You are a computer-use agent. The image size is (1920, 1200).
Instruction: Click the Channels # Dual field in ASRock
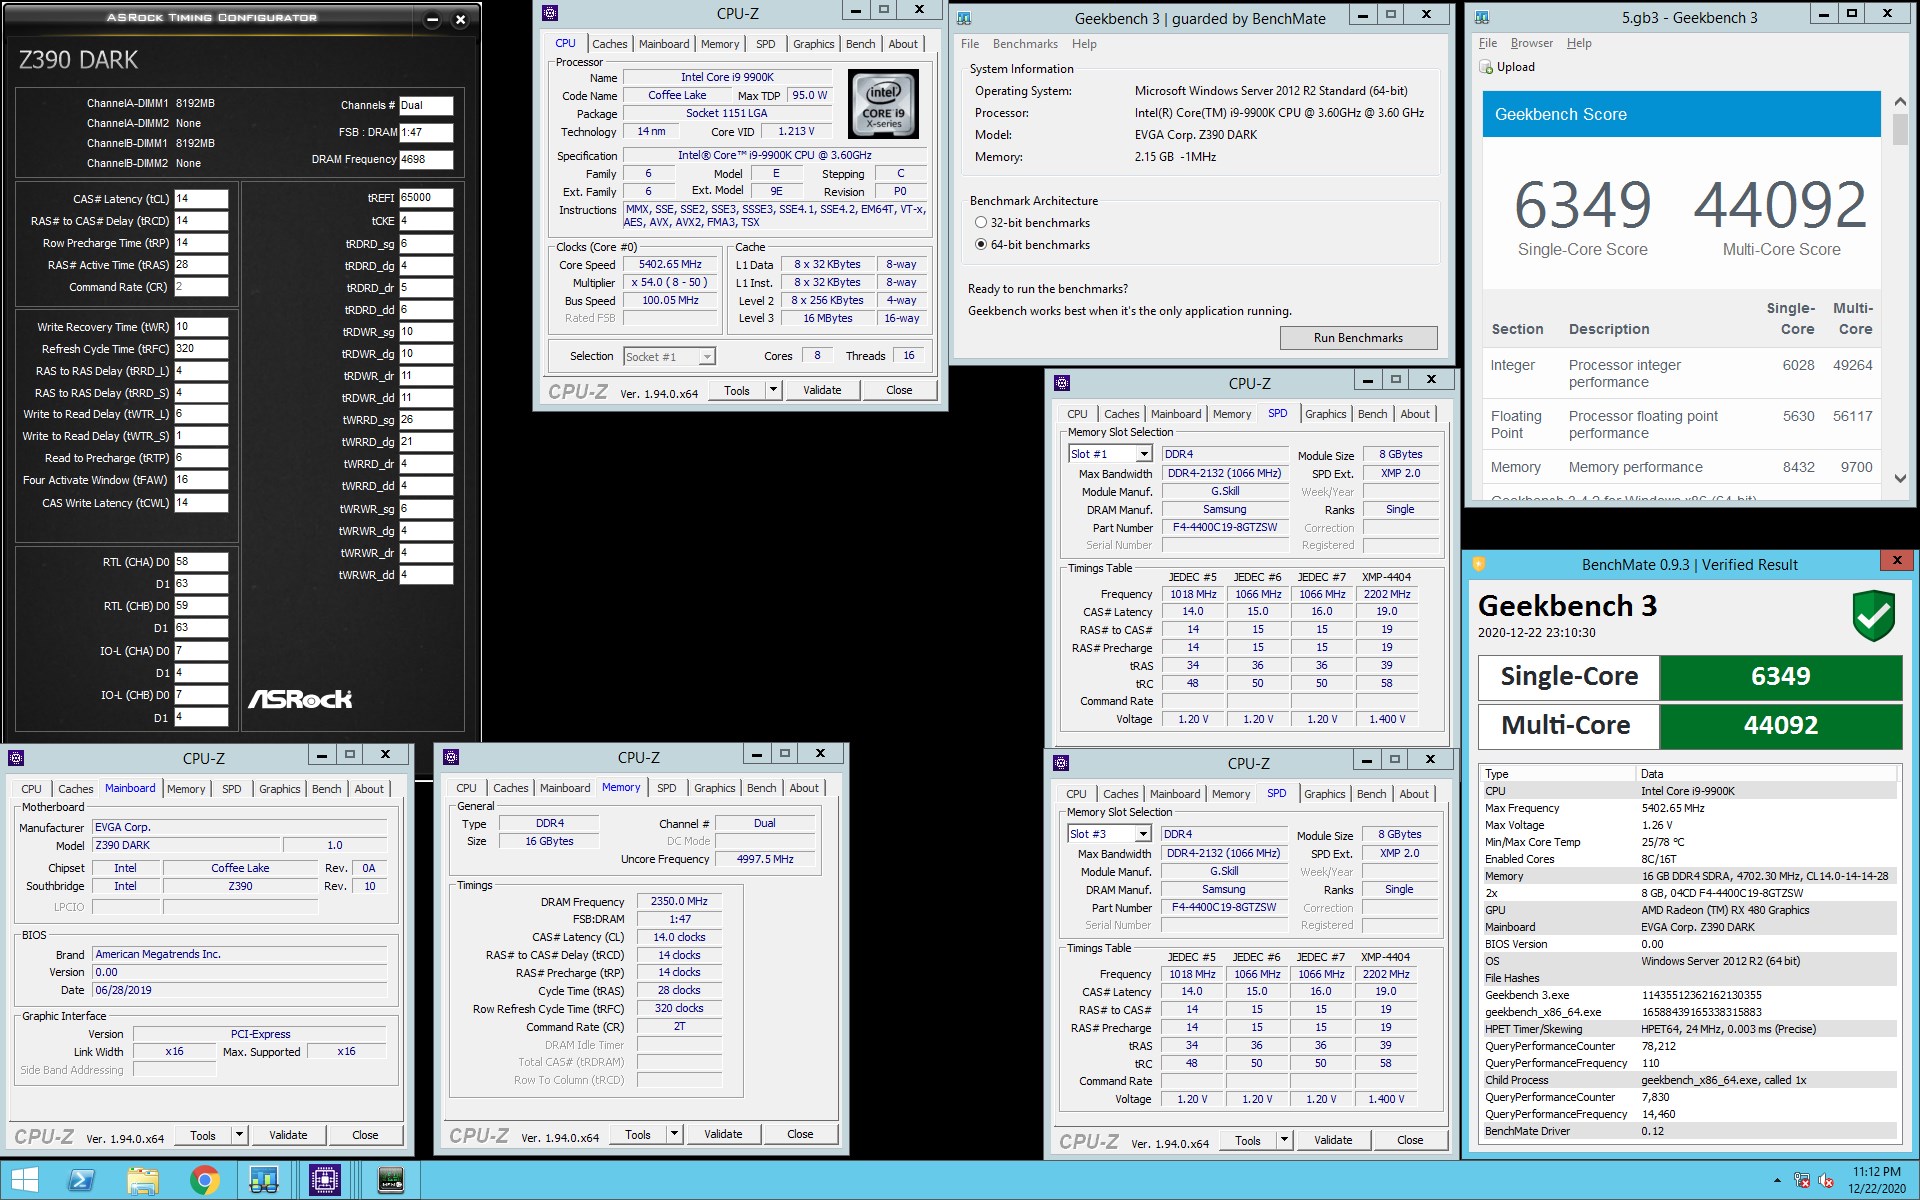coord(426,105)
